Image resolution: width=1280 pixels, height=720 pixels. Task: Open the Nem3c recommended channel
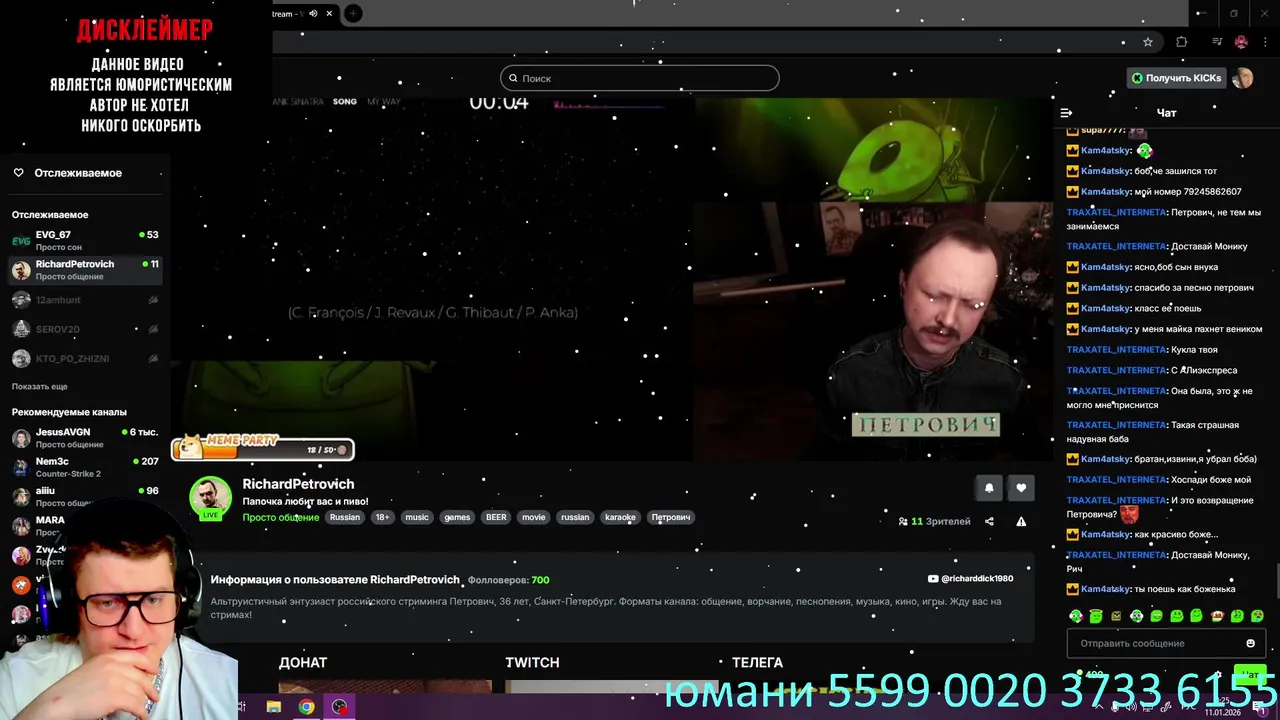pos(85,467)
